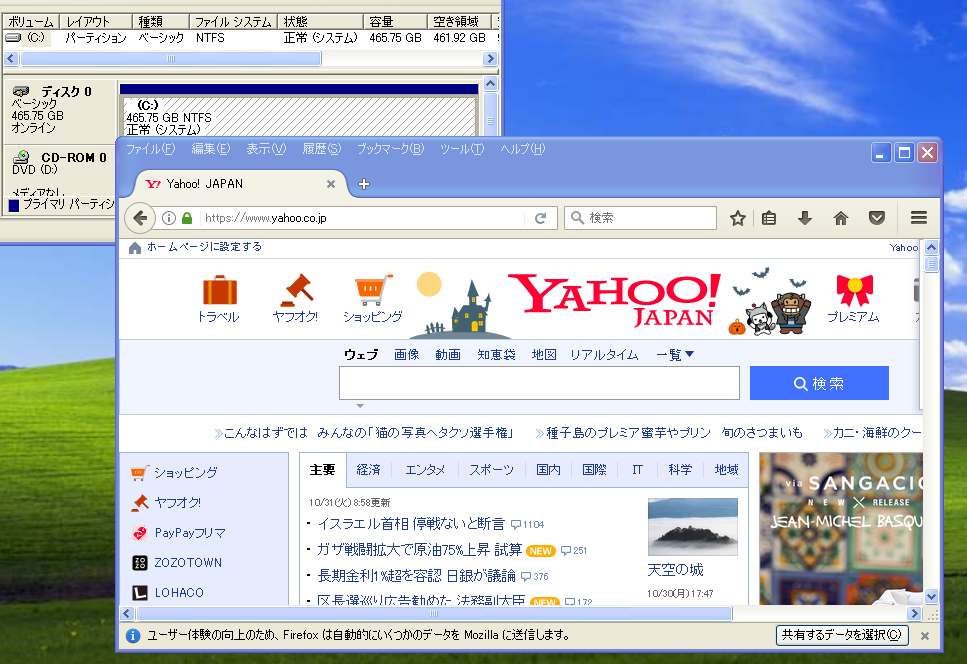The width and height of the screenshot is (967, 664).
Task: Open headline イスラエル首相 停戦ないと断言
Action: tap(411, 524)
